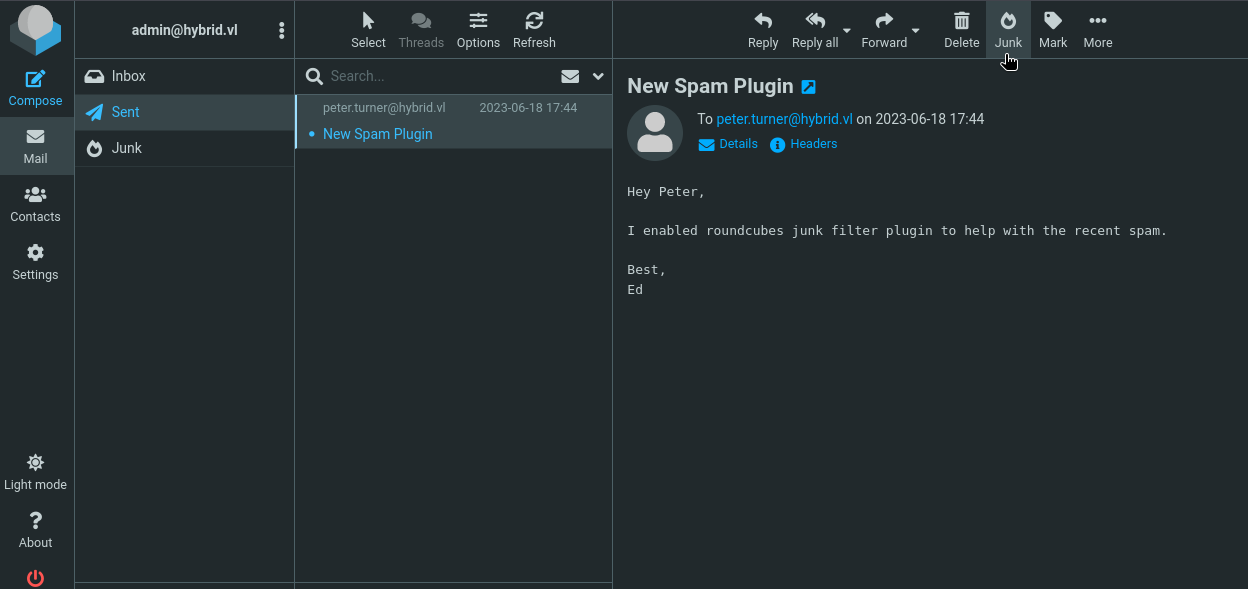Screen dimensions: 1248x589
Task: Click the peter.turner@hybrid.vl recipient link in the message header
Action: point(785,119)
